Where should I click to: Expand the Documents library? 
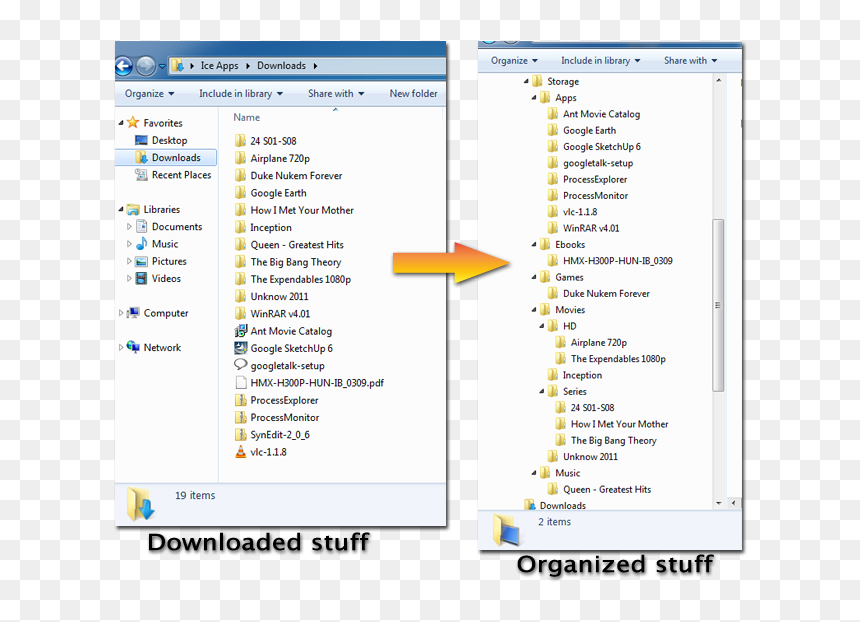click(x=129, y=227)
